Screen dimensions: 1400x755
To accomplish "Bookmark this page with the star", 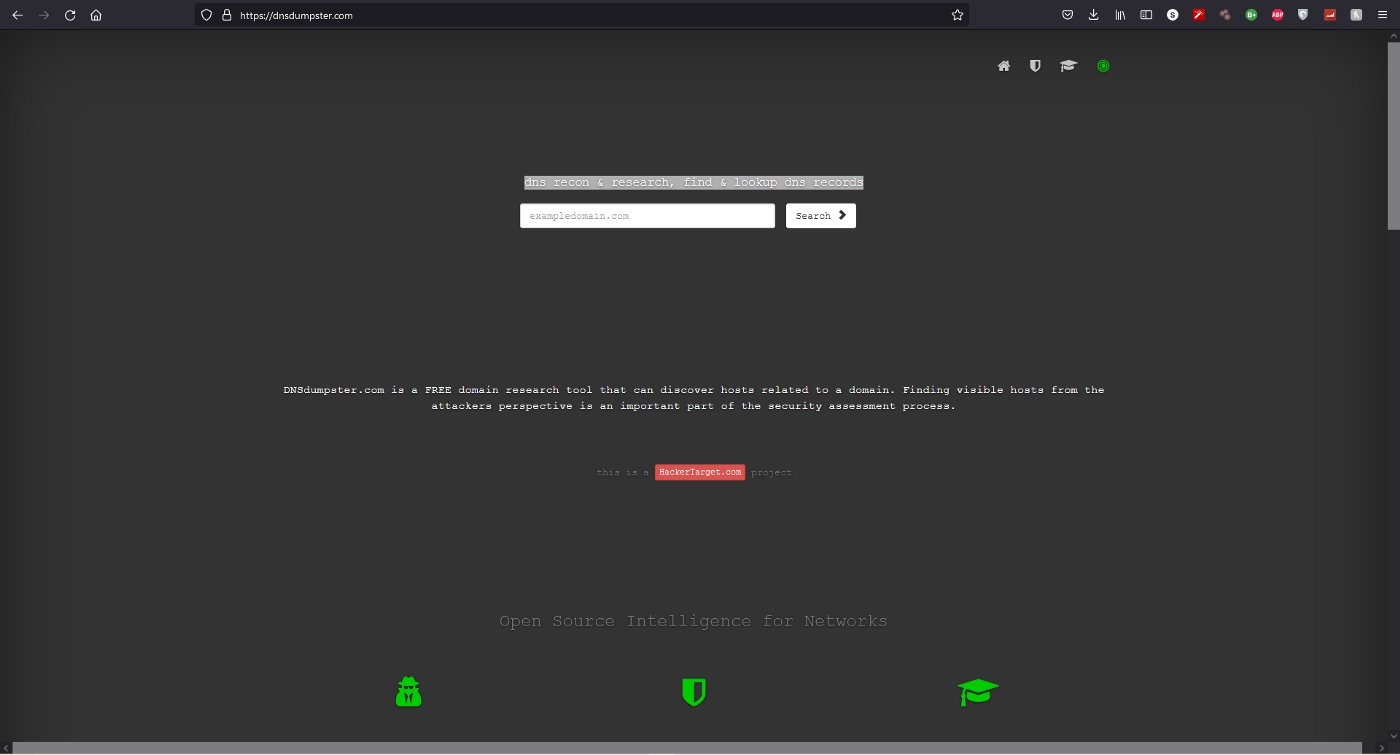I will [957, 15].
